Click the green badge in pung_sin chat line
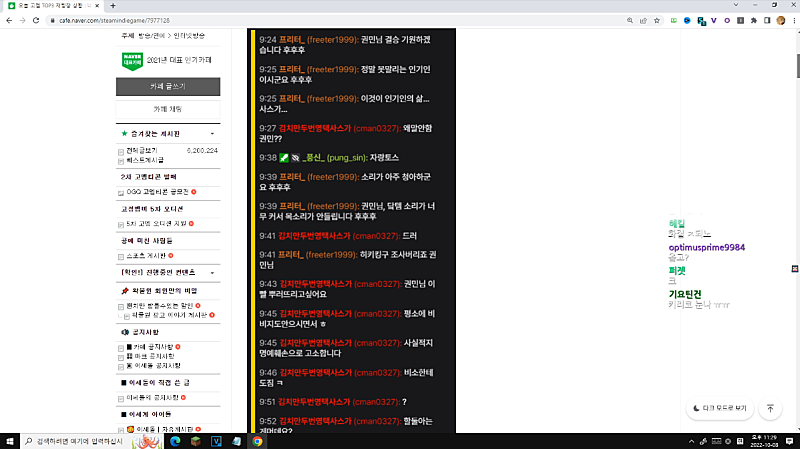Viewport: 800px width, 449px height. pos(284,158)
